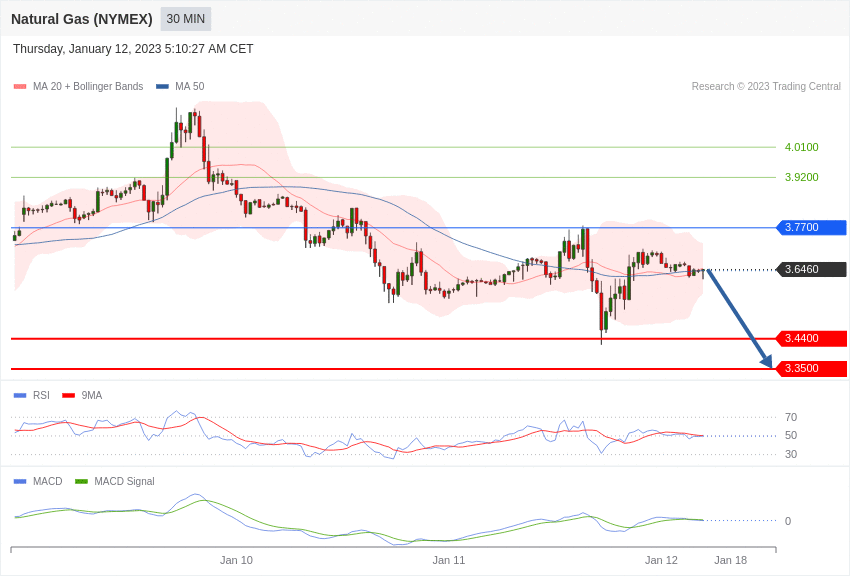Click the Research © 2023 Trading Central credit

point(766,87)
